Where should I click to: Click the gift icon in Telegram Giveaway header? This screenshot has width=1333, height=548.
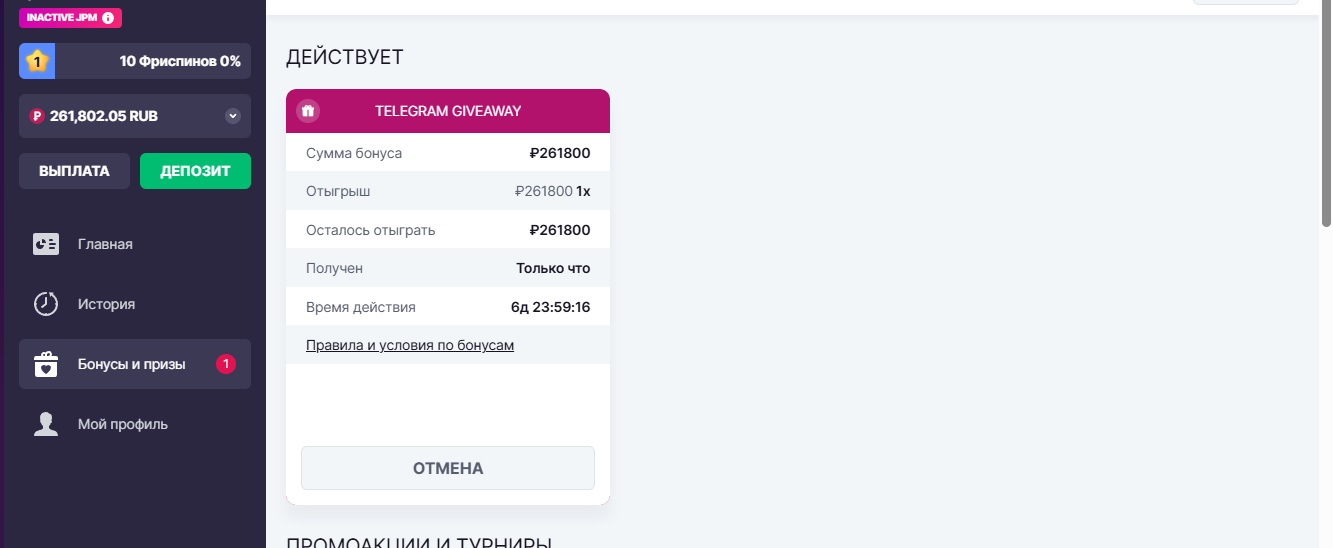point(308,111)
